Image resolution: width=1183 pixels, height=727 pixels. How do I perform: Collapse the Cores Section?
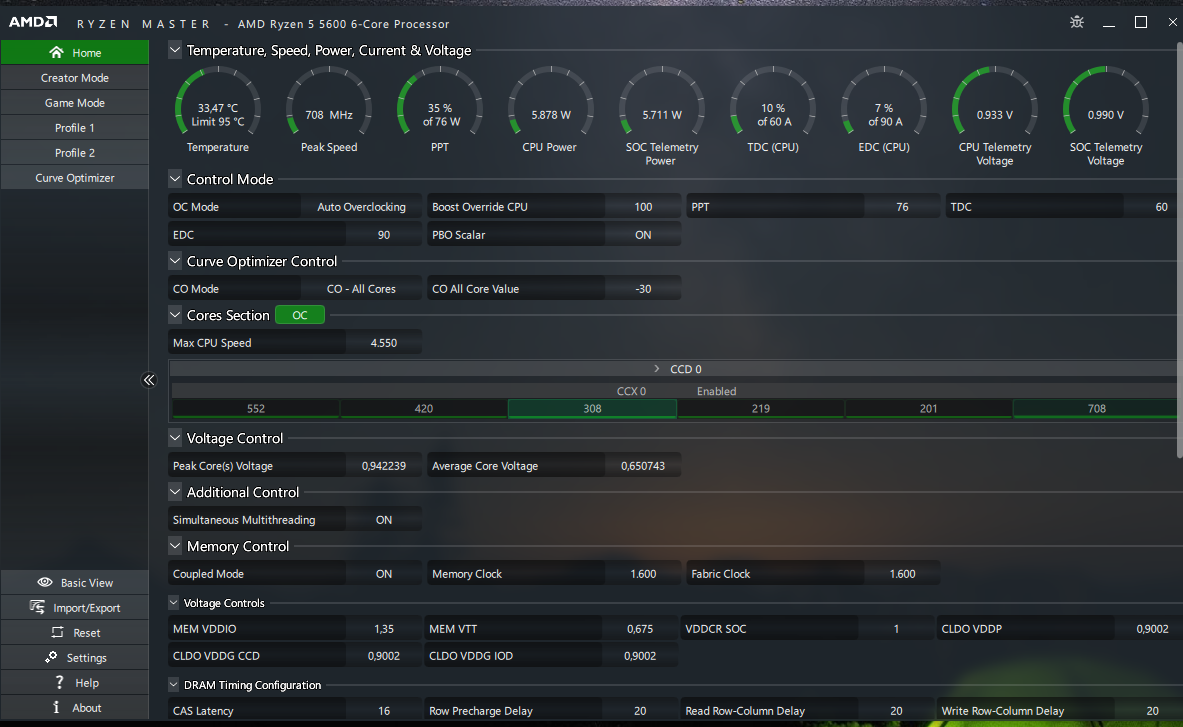tap(175, 314)
